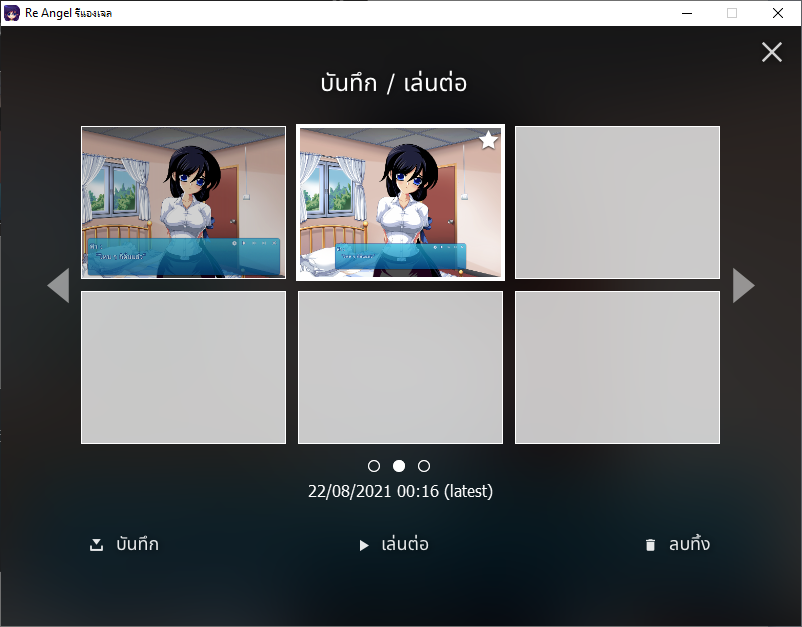Select the first save slot thumbnail
Image resolution: width=802 pixels, height=627 pixels.
tap(184, 203)
